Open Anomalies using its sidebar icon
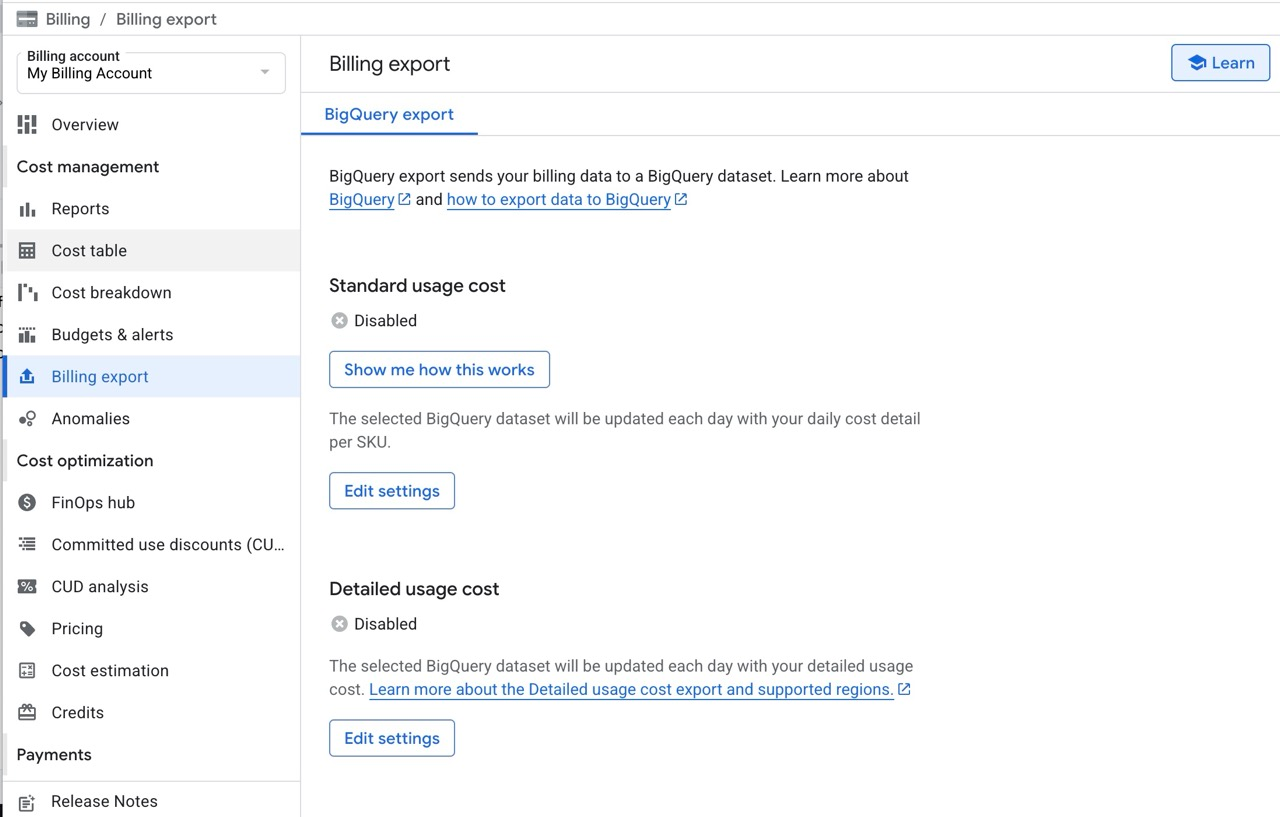The image size is (1280, 817). tap(27, 418)
